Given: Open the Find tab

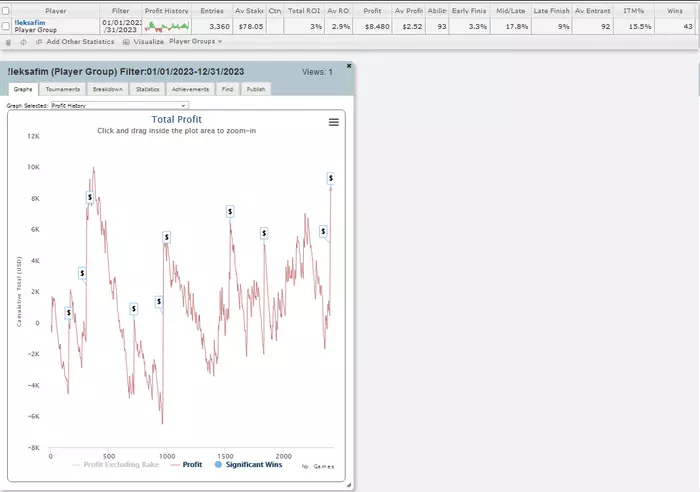Looking at the screenshot, I should point(228,89).
